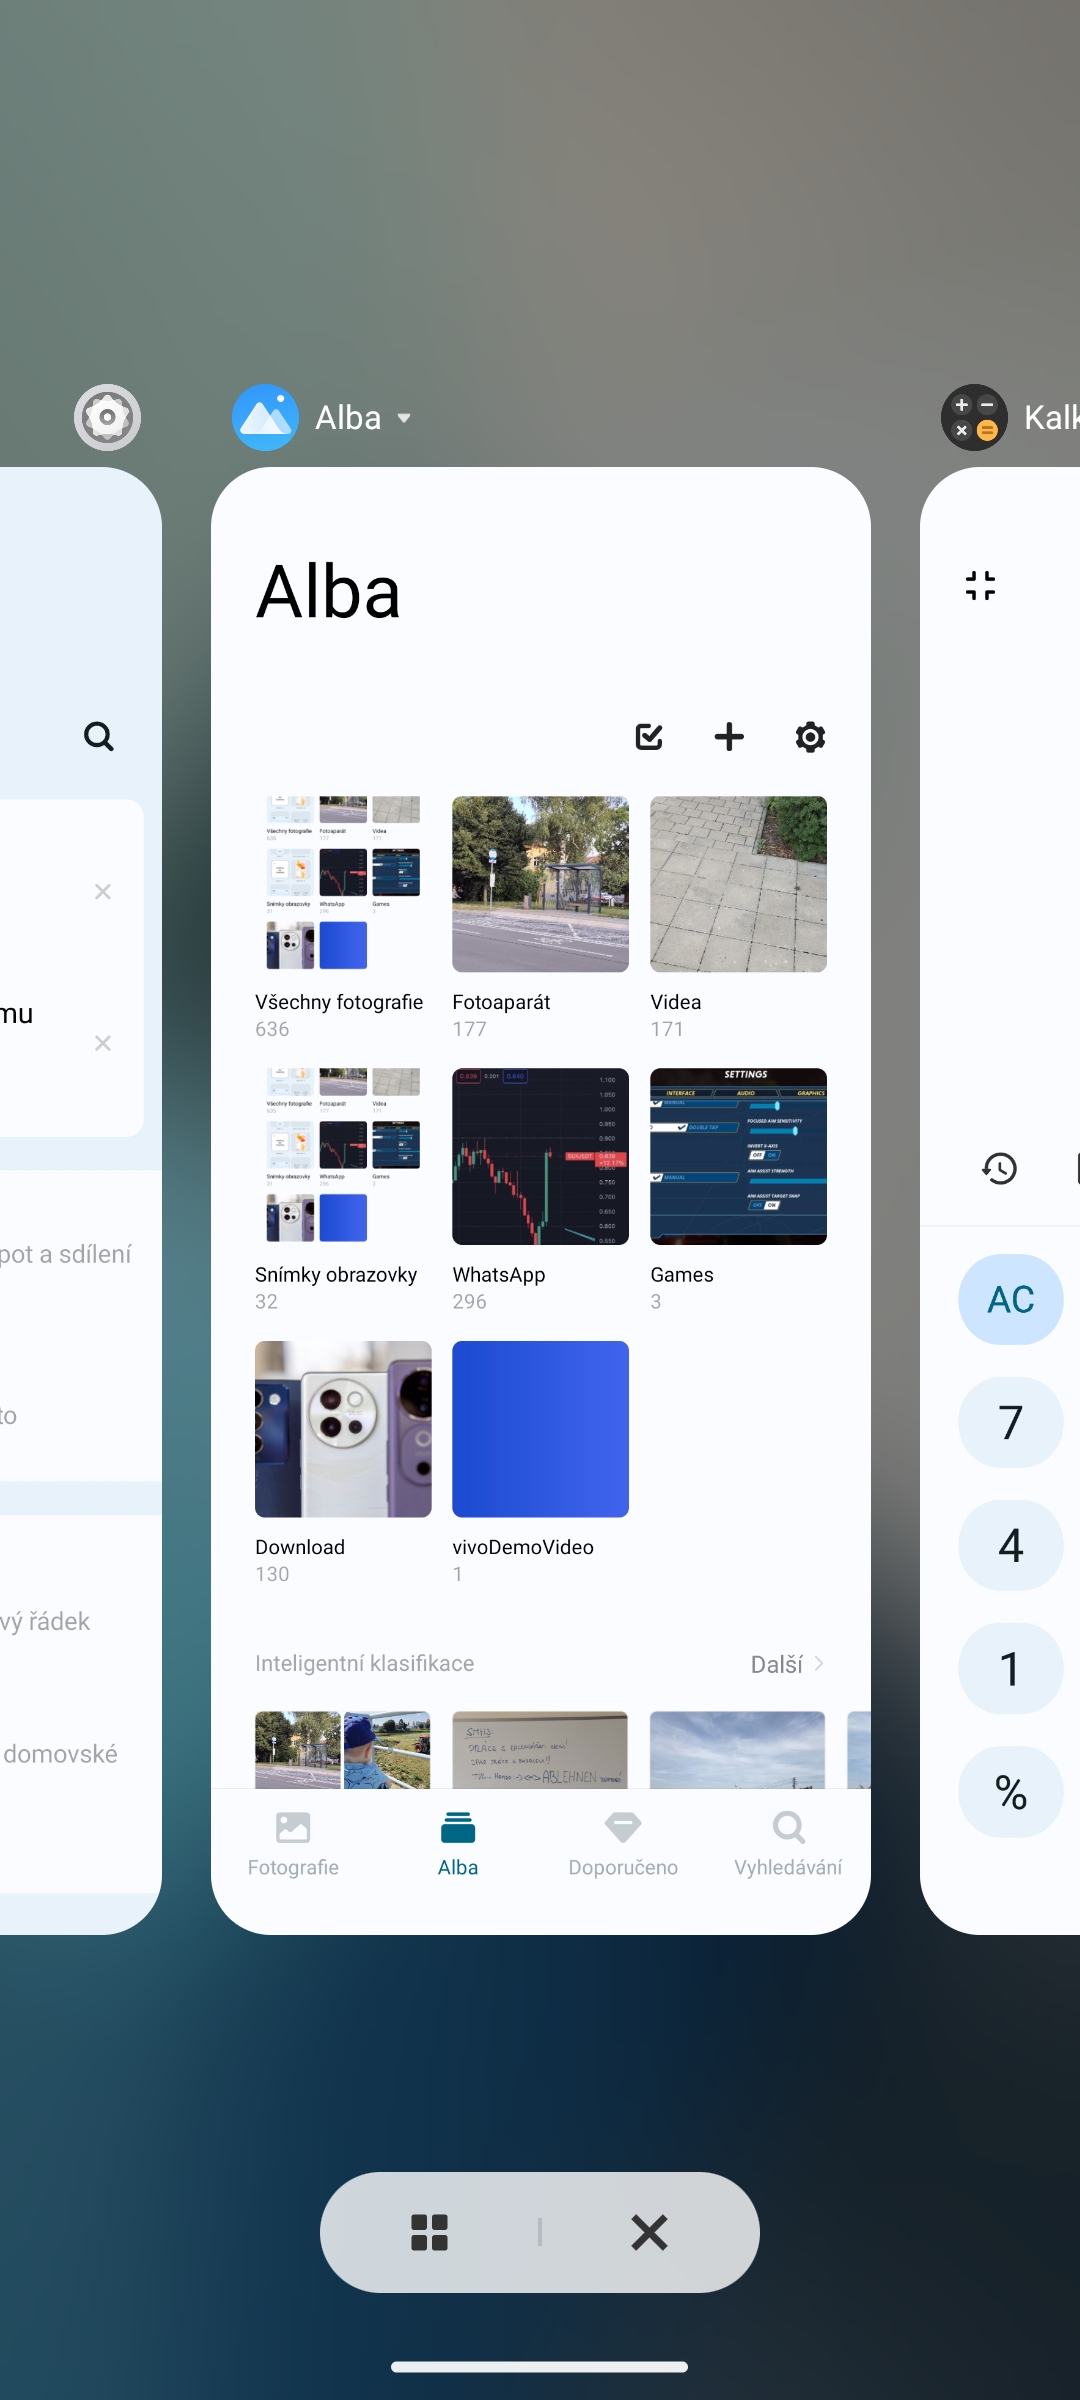Tap the Alba page heading
Screen dimensions: 1080x2400
pos(328,592)
